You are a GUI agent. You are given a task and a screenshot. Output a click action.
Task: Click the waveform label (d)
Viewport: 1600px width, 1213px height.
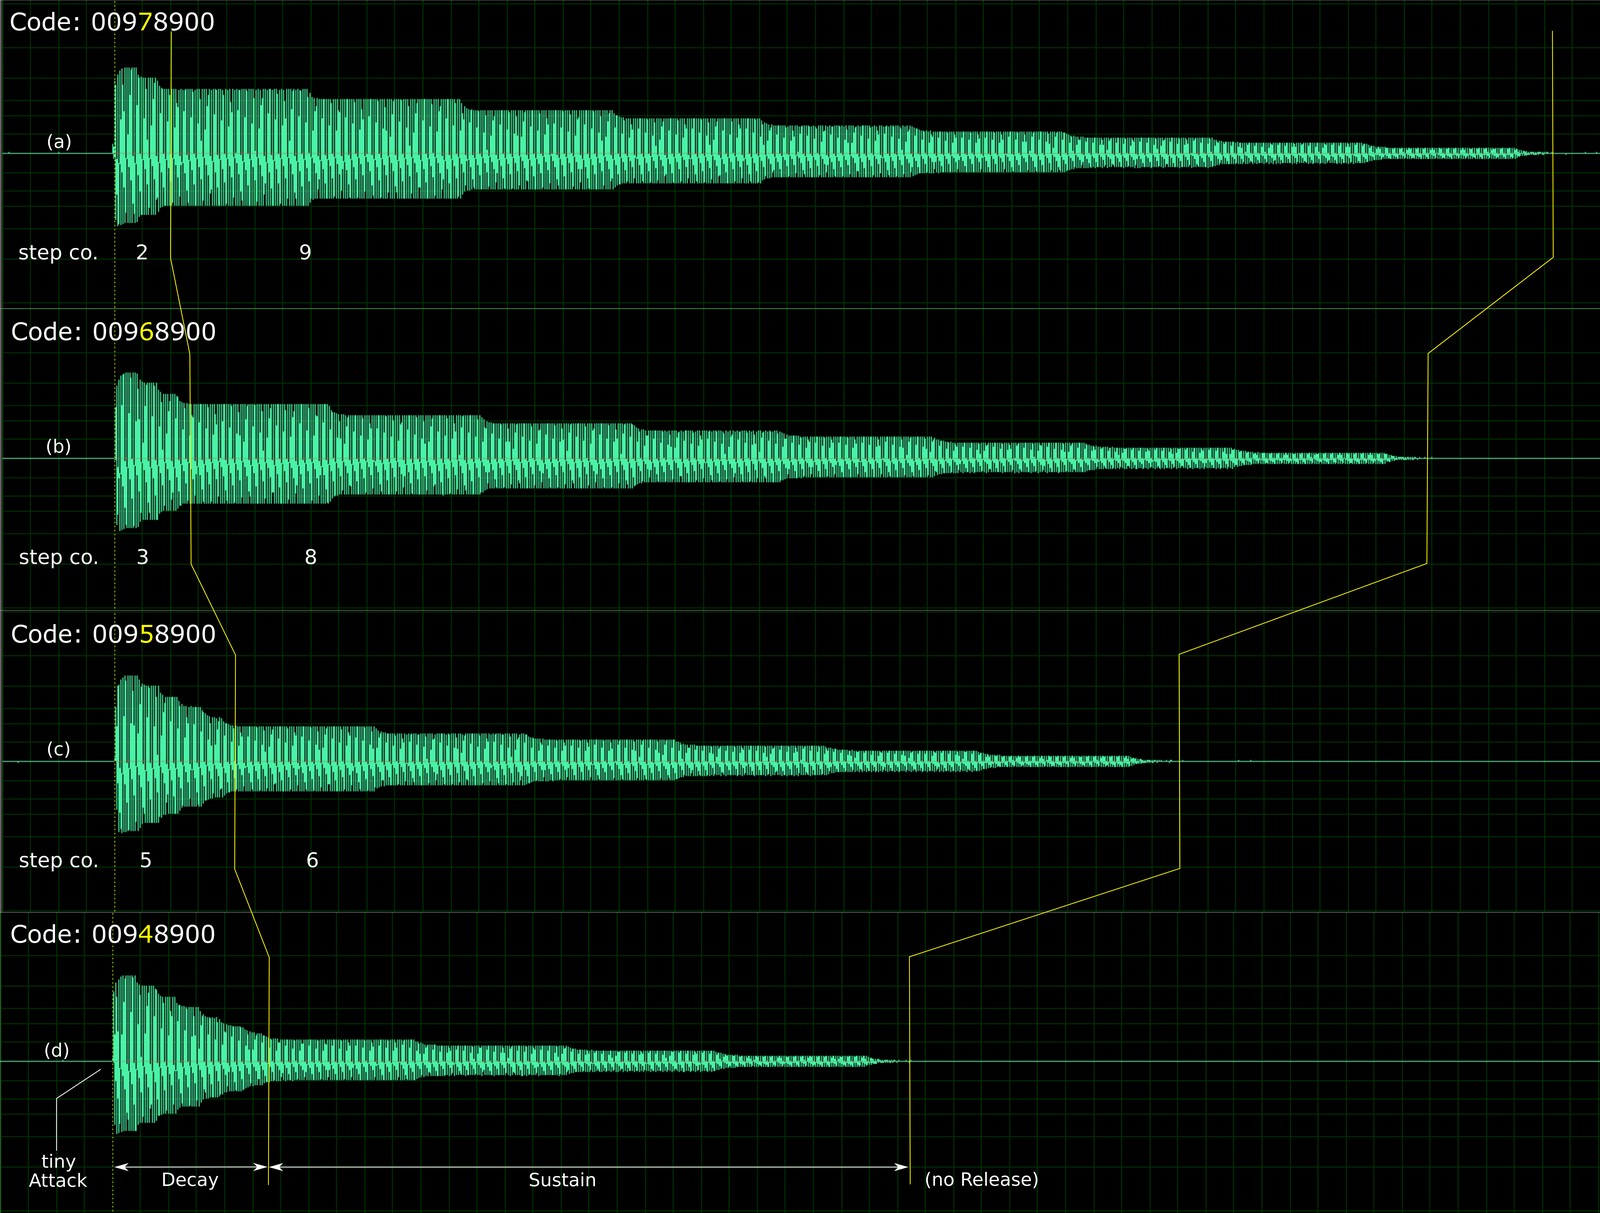pos(57,1051)
